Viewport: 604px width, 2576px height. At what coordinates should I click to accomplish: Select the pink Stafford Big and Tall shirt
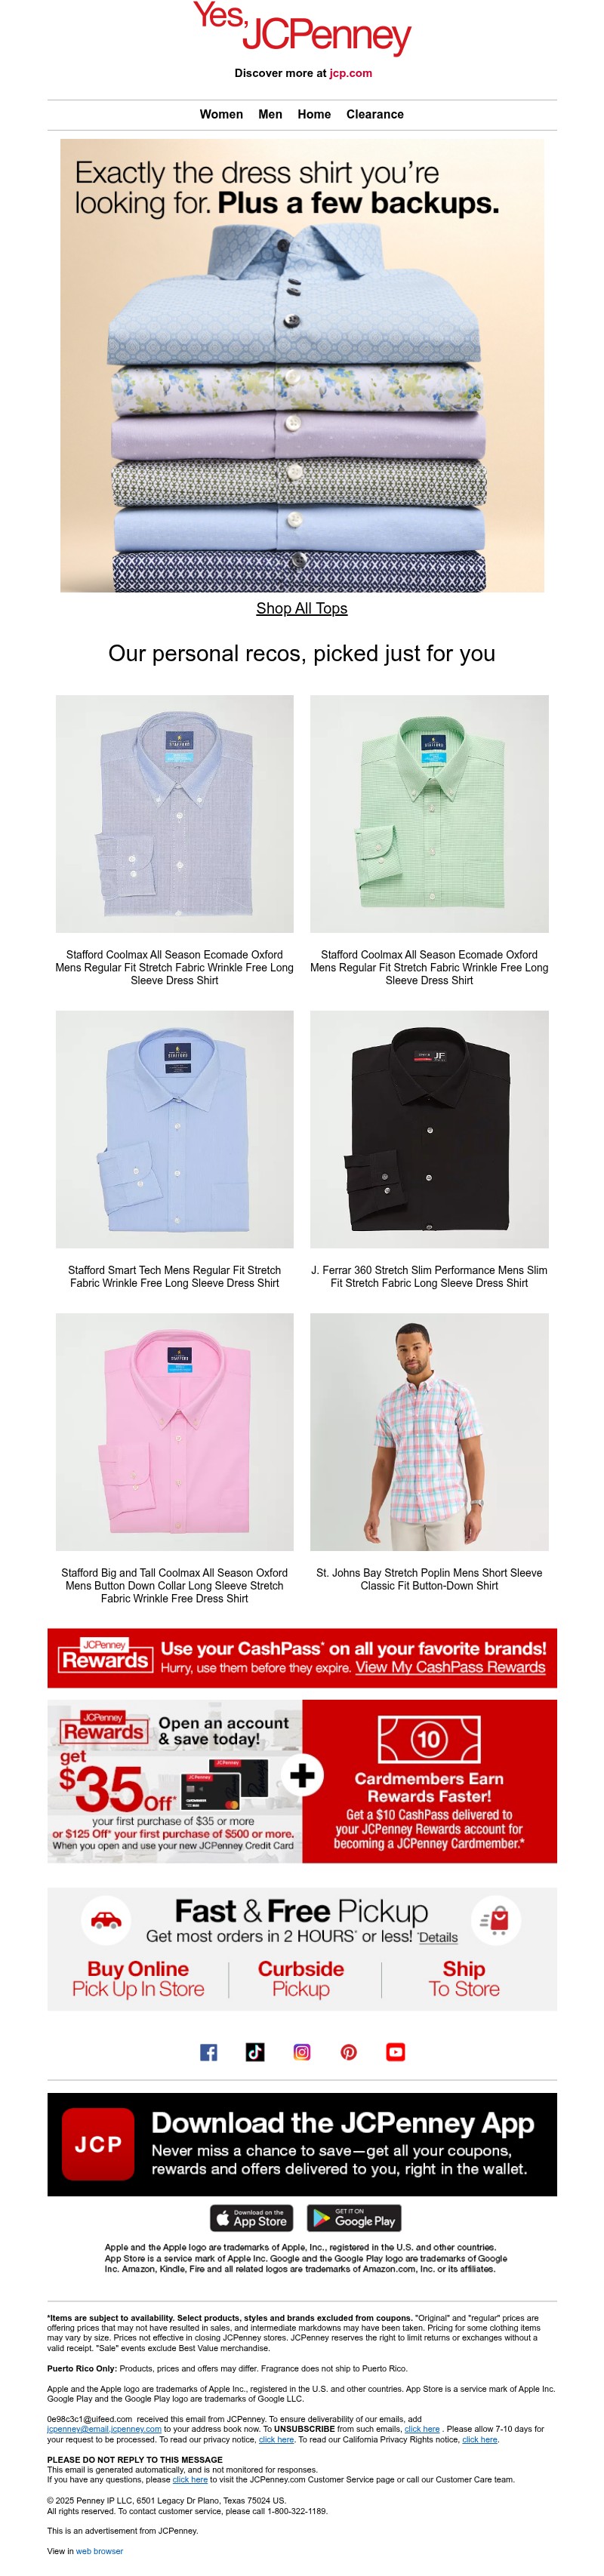point(175,1432)
